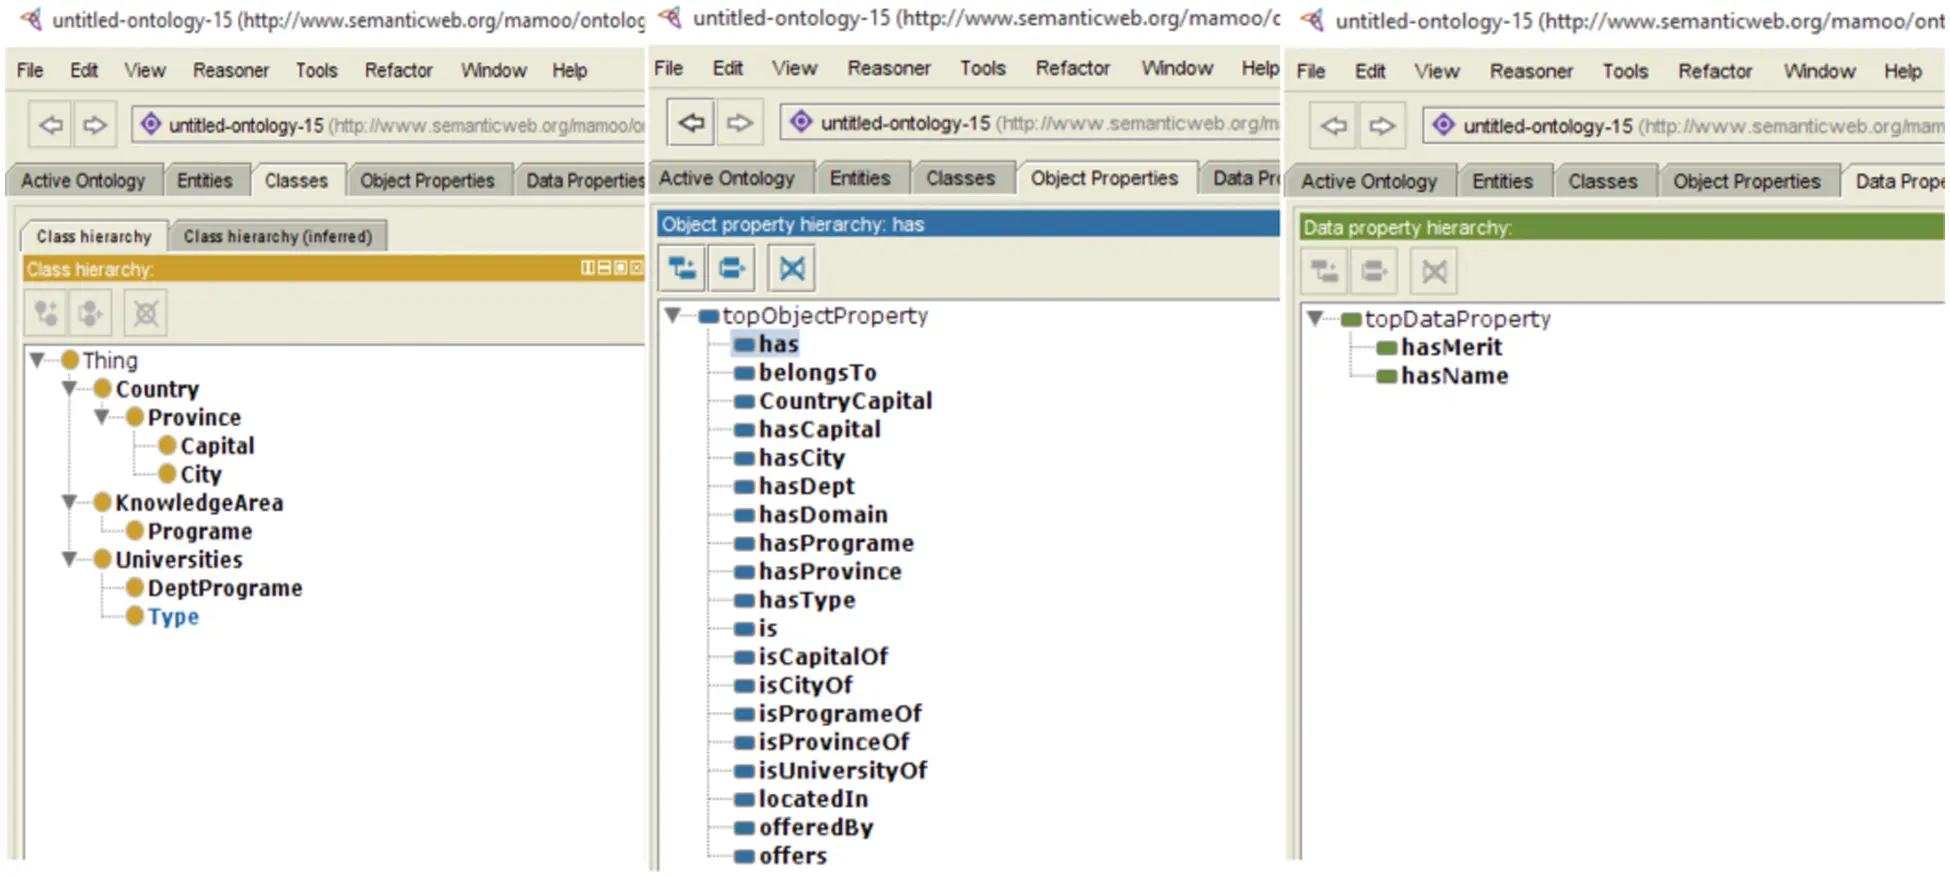
Task: Open Refactor menu in Object Properties window
Action: click(x=1073, y=68)
